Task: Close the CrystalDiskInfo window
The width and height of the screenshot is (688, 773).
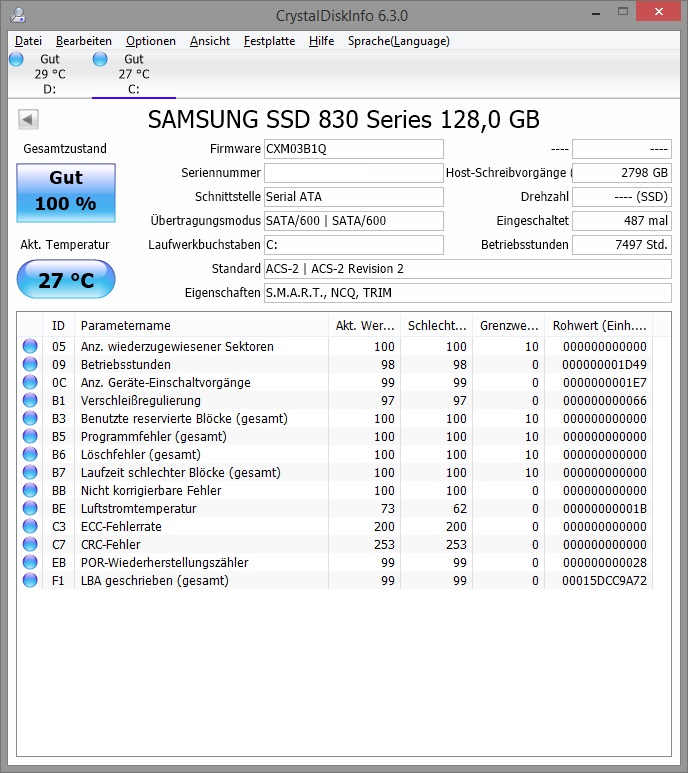Action: [x=658, y=11]
